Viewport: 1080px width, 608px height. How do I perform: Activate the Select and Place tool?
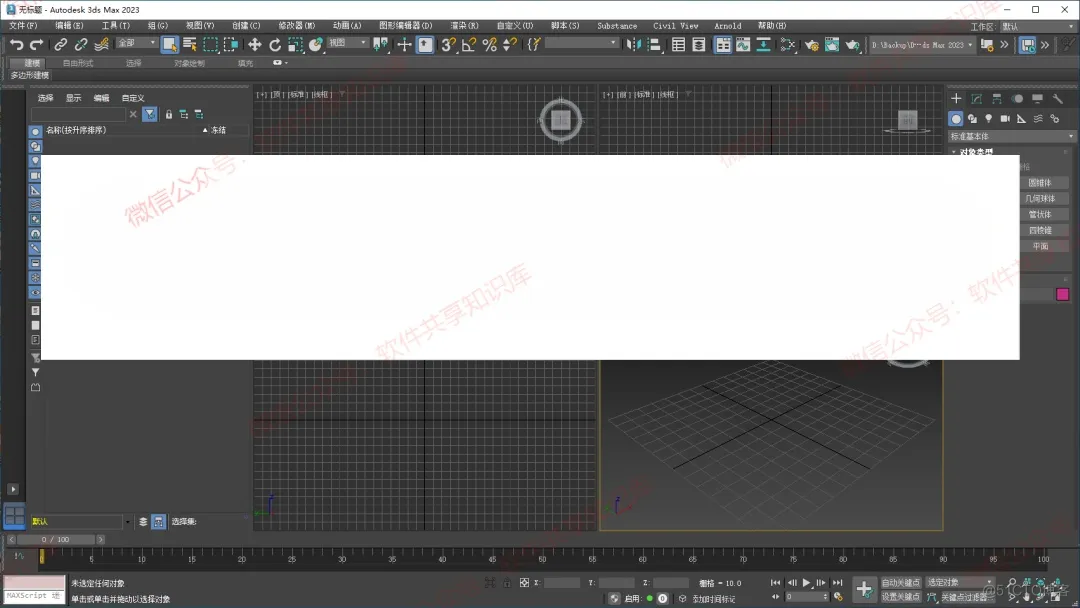tap(315, 45)
